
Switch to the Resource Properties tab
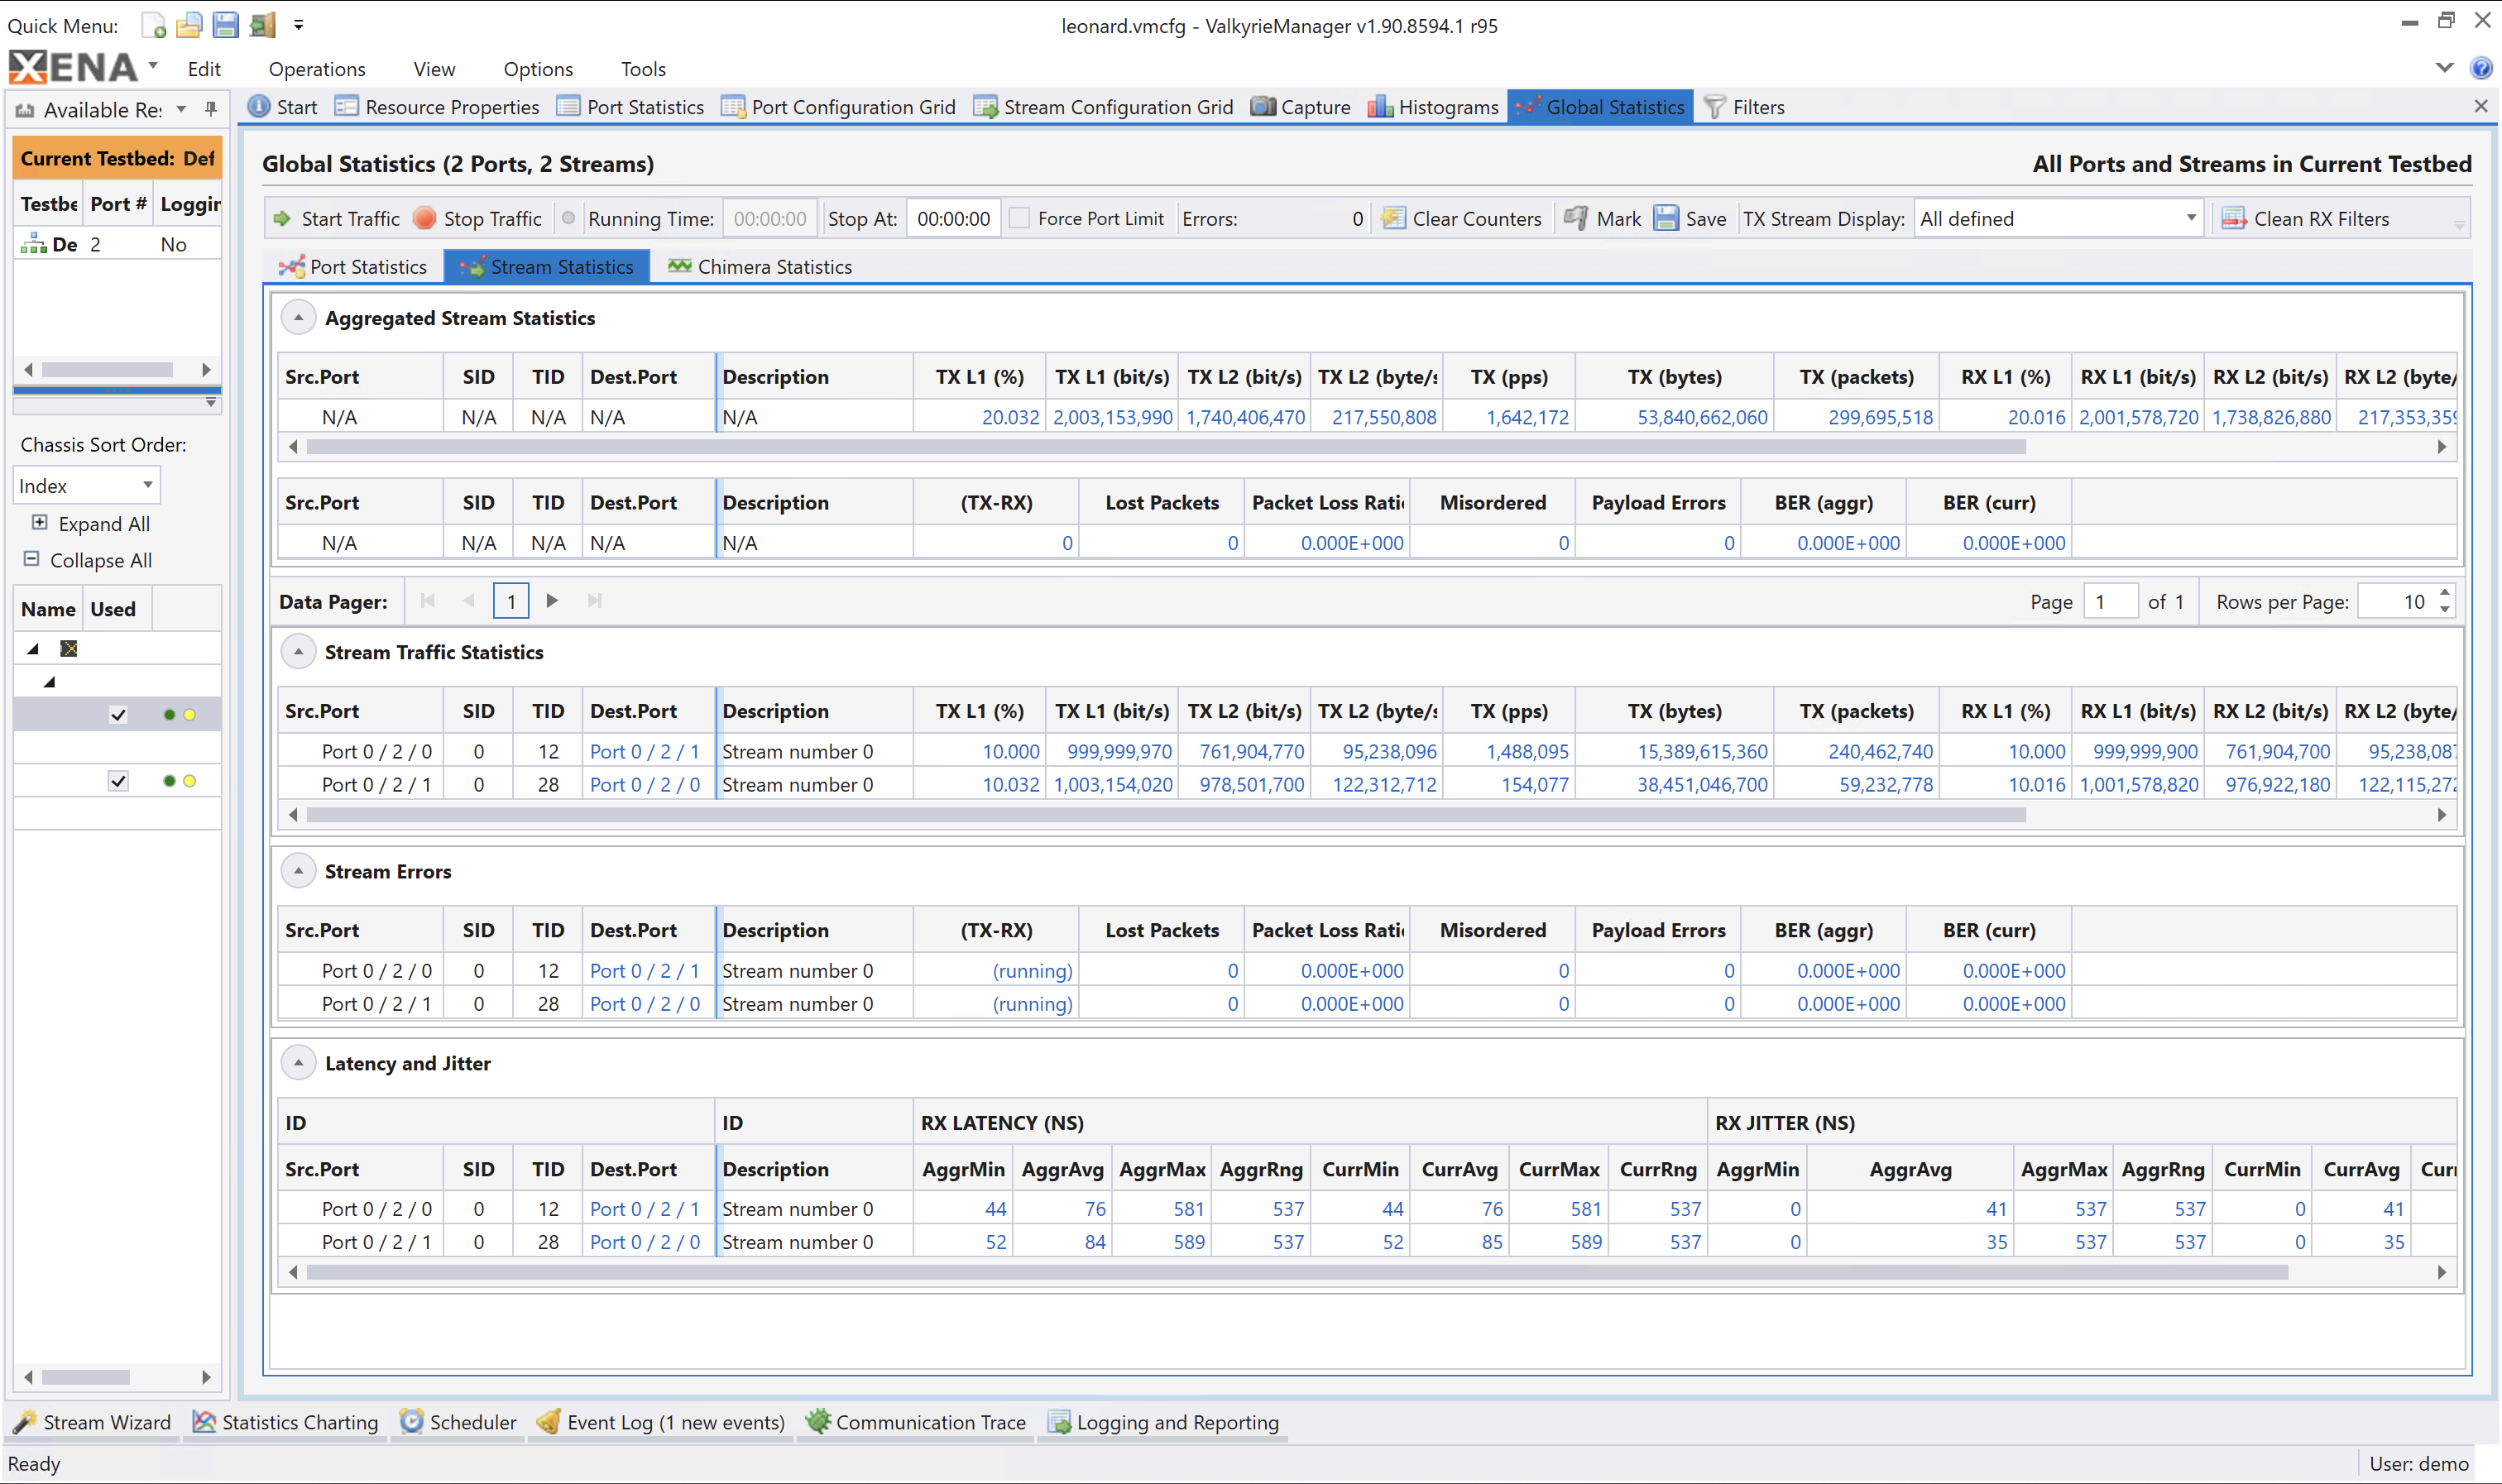(437, 107)
